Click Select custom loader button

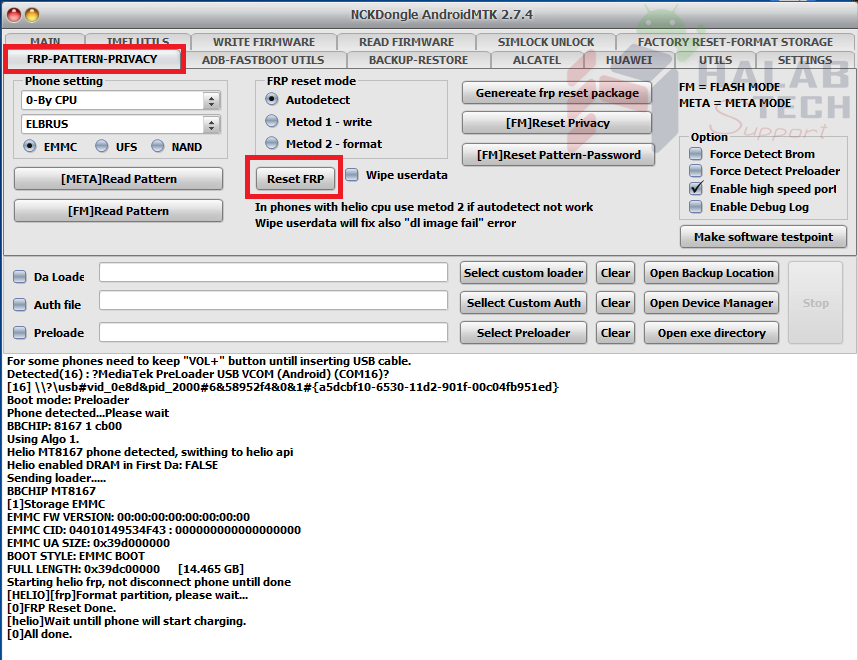click(523, 273)
